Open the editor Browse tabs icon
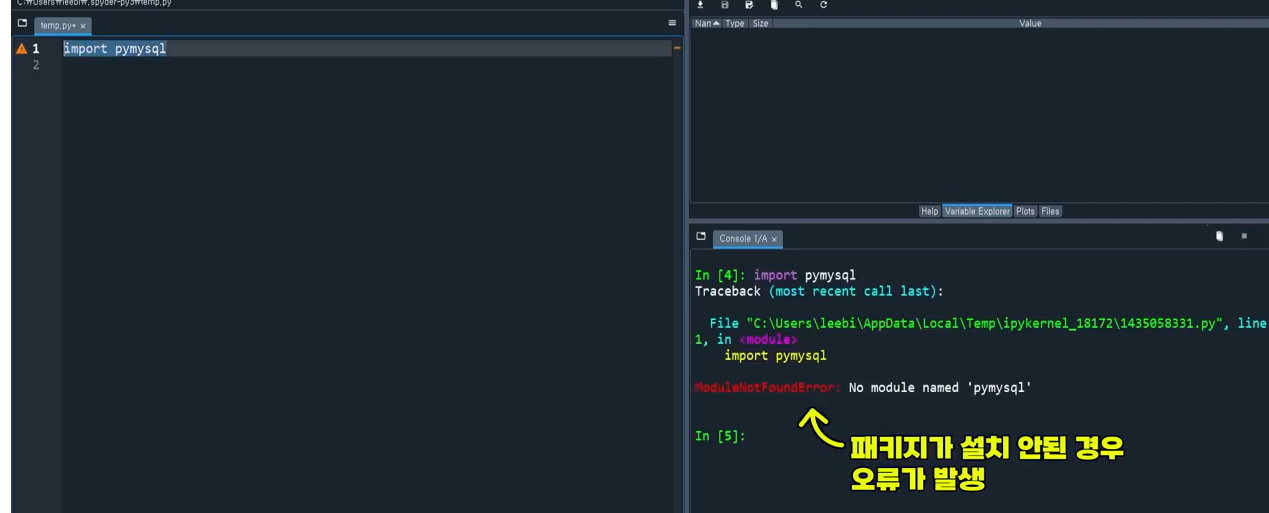 pyautogui.click(x=22, y=22)
